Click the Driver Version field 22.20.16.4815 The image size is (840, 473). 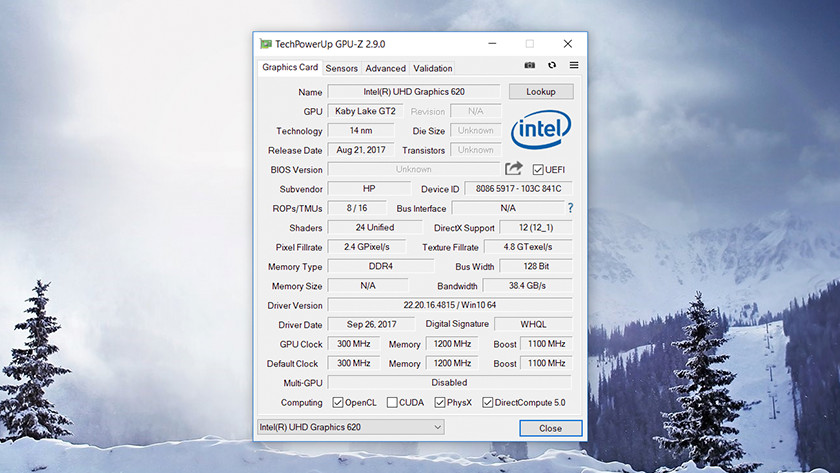click(x=450, y=305)
